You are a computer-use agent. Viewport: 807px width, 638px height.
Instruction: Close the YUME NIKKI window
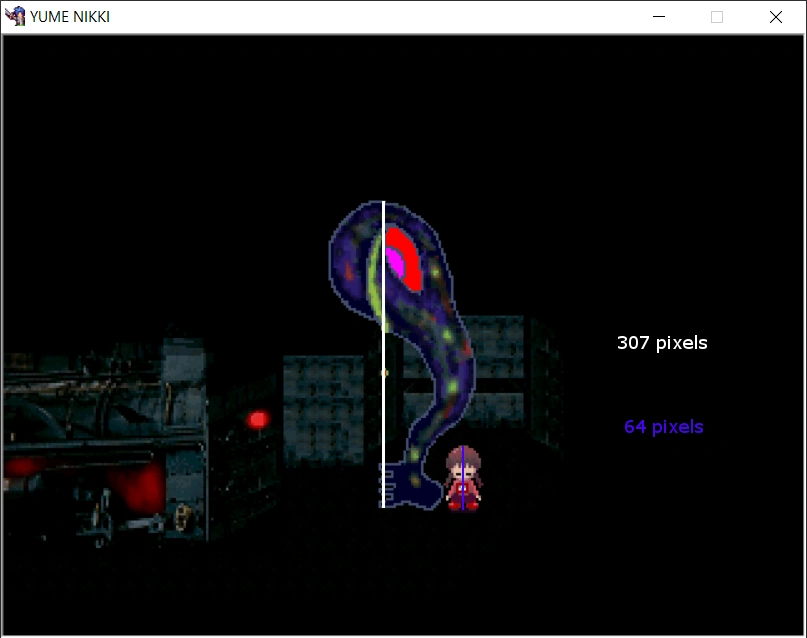(776, 17)
